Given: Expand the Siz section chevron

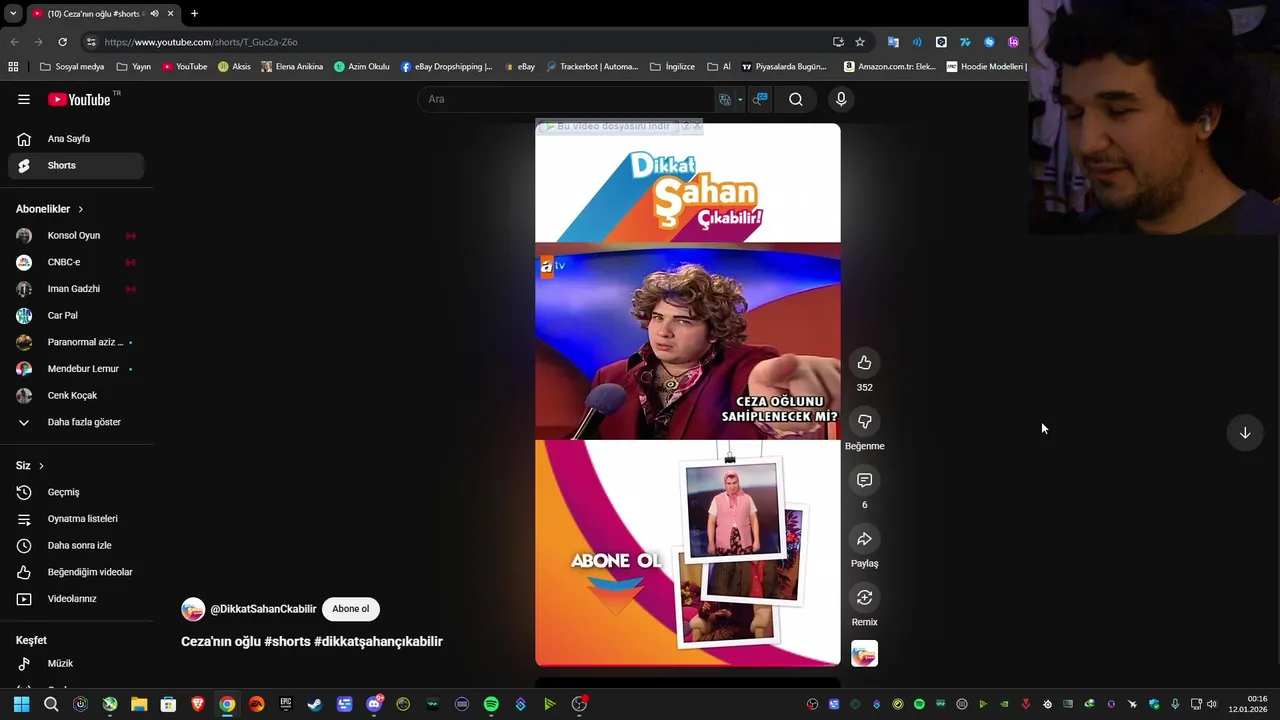Looking at the screenshot, I should (41, 466).
